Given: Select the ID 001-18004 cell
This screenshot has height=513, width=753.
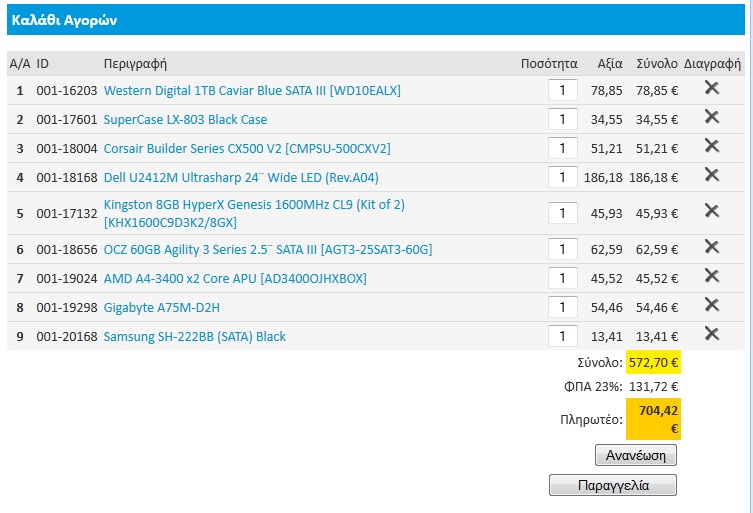Looking at the screenshot, I should [67, 148].
